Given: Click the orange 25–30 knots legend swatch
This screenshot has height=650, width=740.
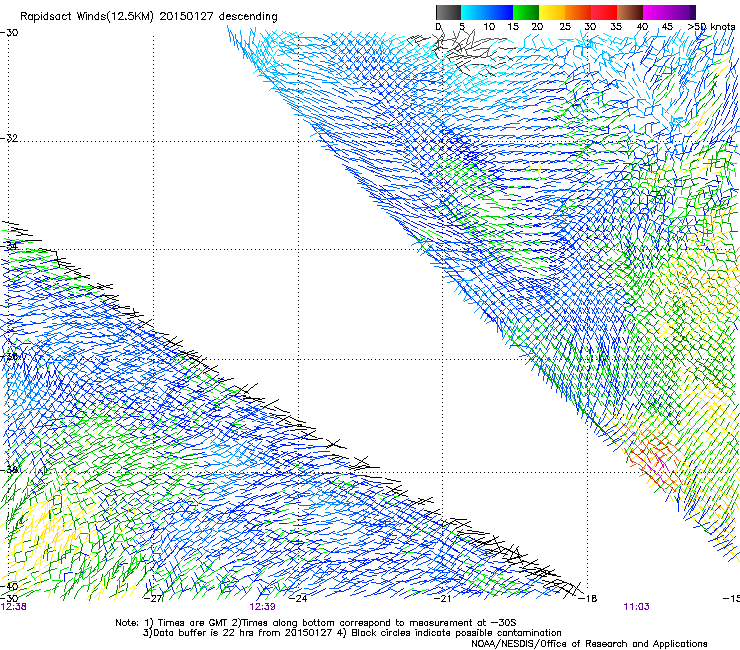Looking at the screenshot, I should point(578,12).
